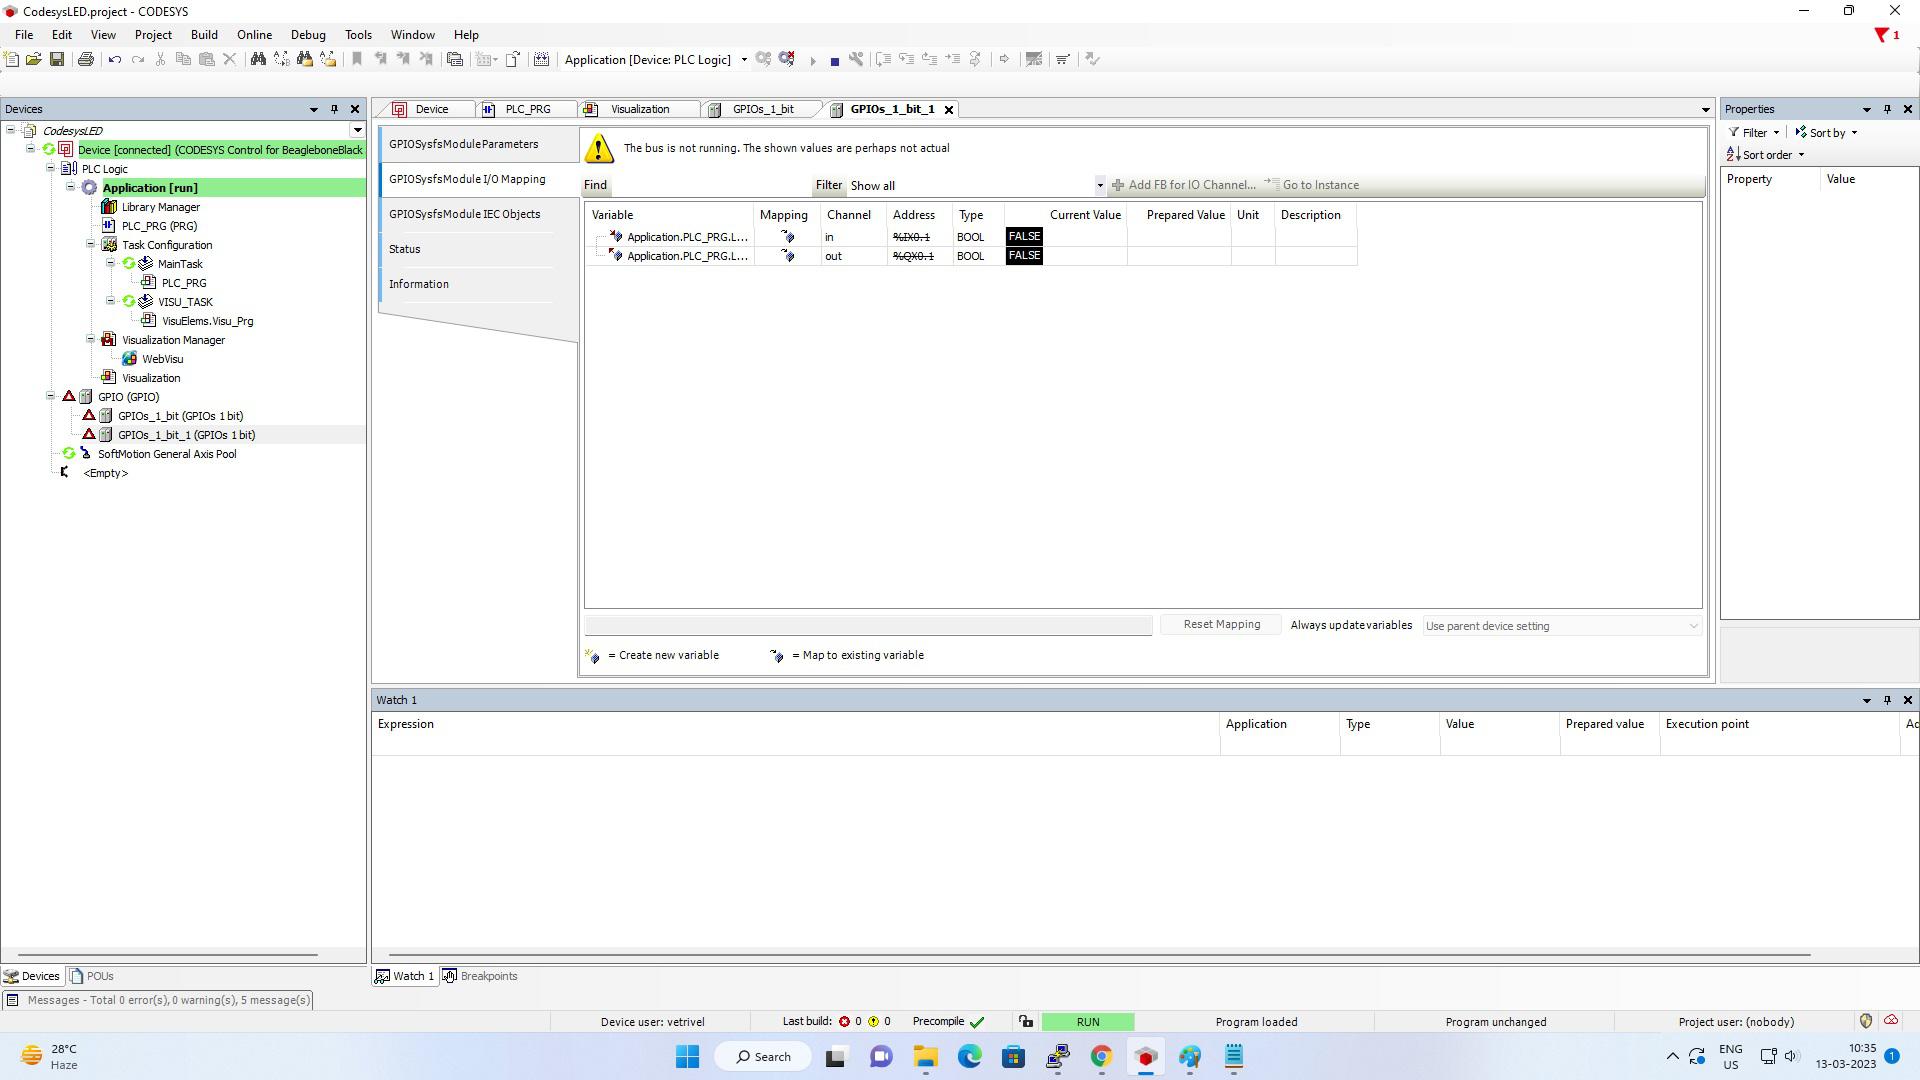Screen dimensions: 1920x1080
Task: Select PLC_PRG (PRG) in device tree
Action: coord(159,226)
